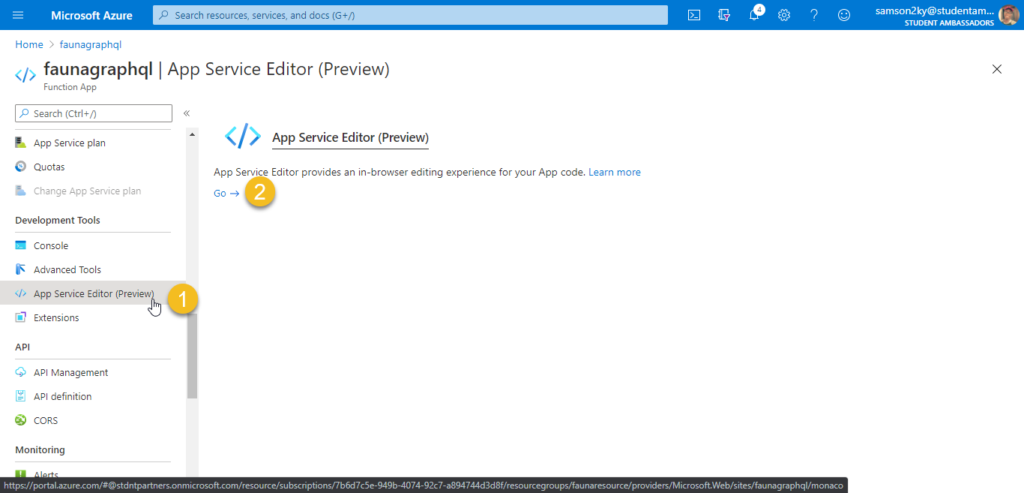1024x493 pixels.
Task: Click the Quotas icon
Action: (x=20, y=167)
